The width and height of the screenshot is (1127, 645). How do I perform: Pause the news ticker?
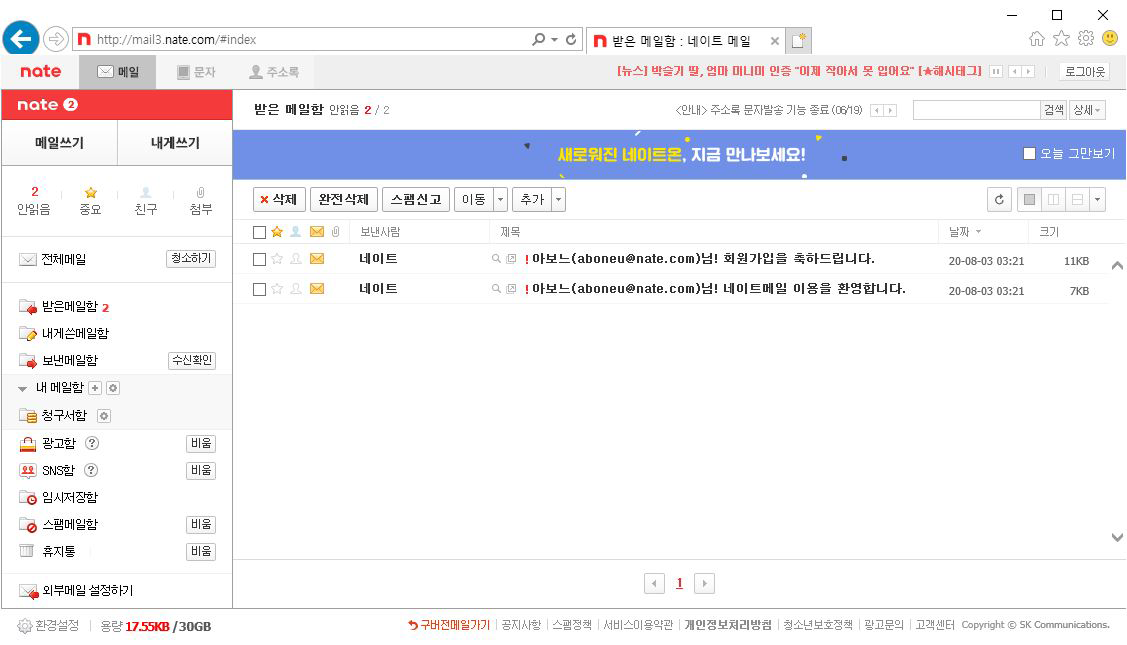tap(996, 72)
